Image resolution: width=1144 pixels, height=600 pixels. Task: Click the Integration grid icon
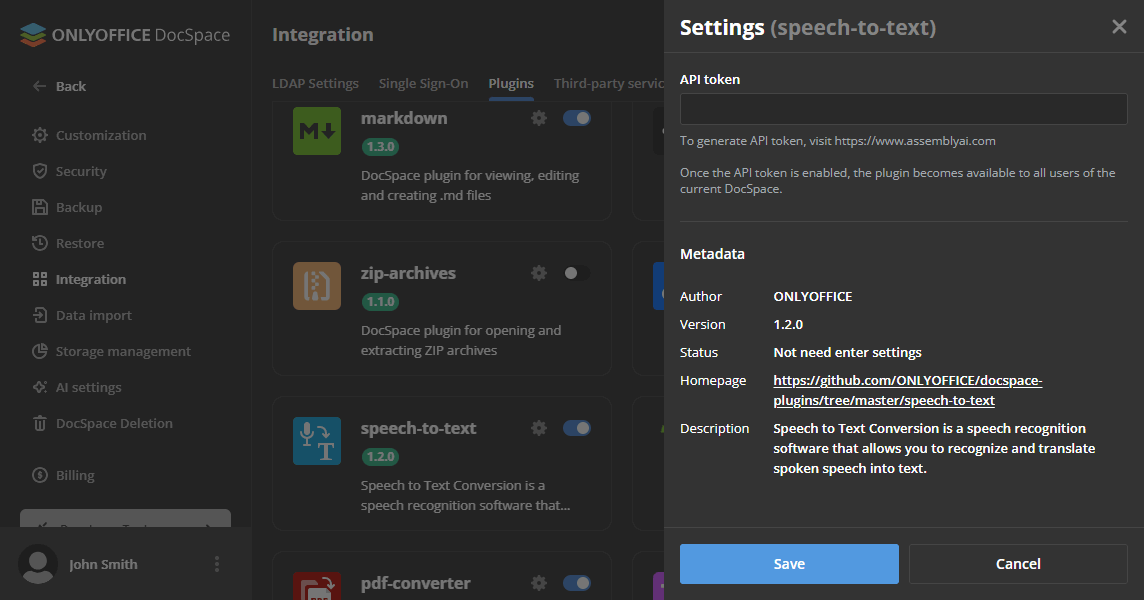point(39,279)
